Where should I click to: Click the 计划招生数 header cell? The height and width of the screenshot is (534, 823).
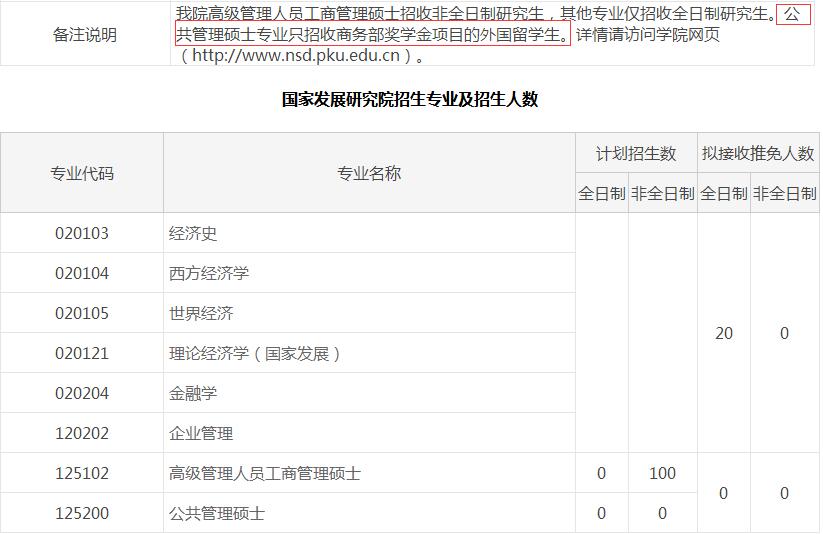636,153
